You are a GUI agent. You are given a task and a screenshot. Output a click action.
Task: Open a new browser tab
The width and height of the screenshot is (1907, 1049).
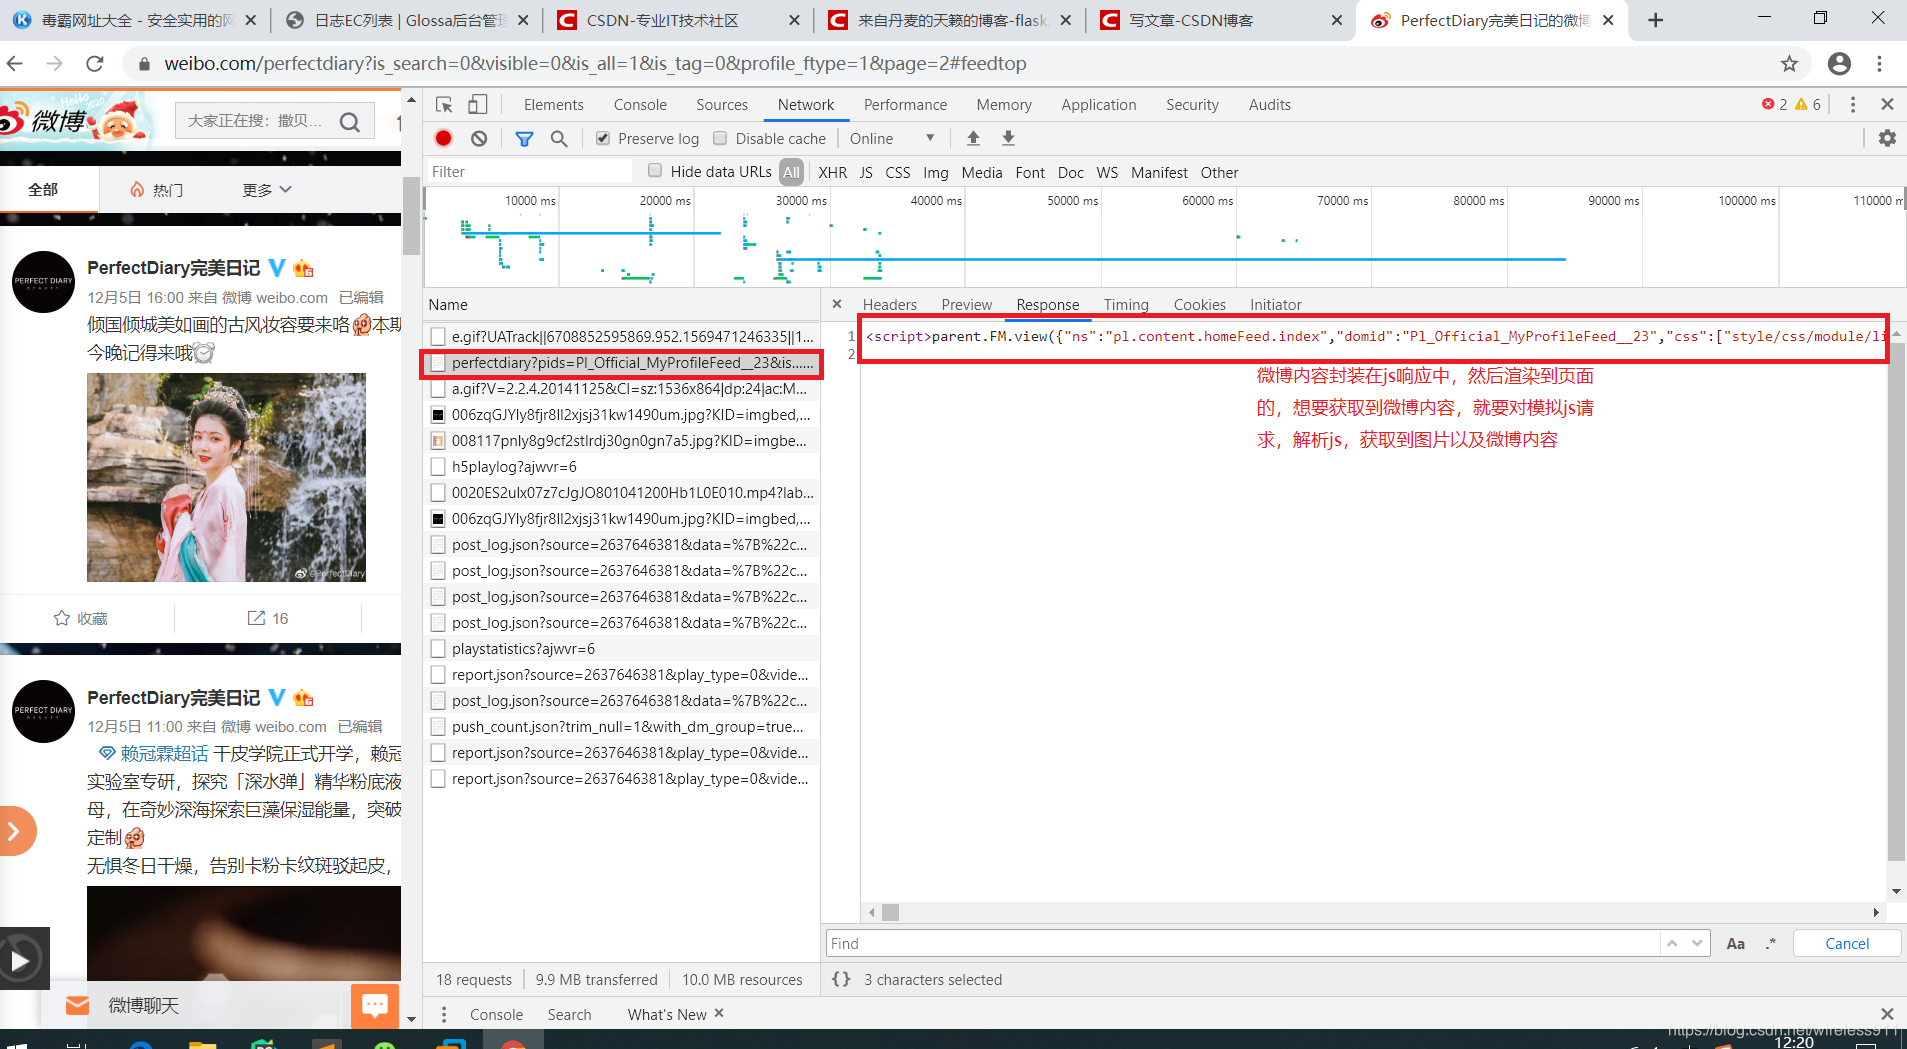[1656, 20]
